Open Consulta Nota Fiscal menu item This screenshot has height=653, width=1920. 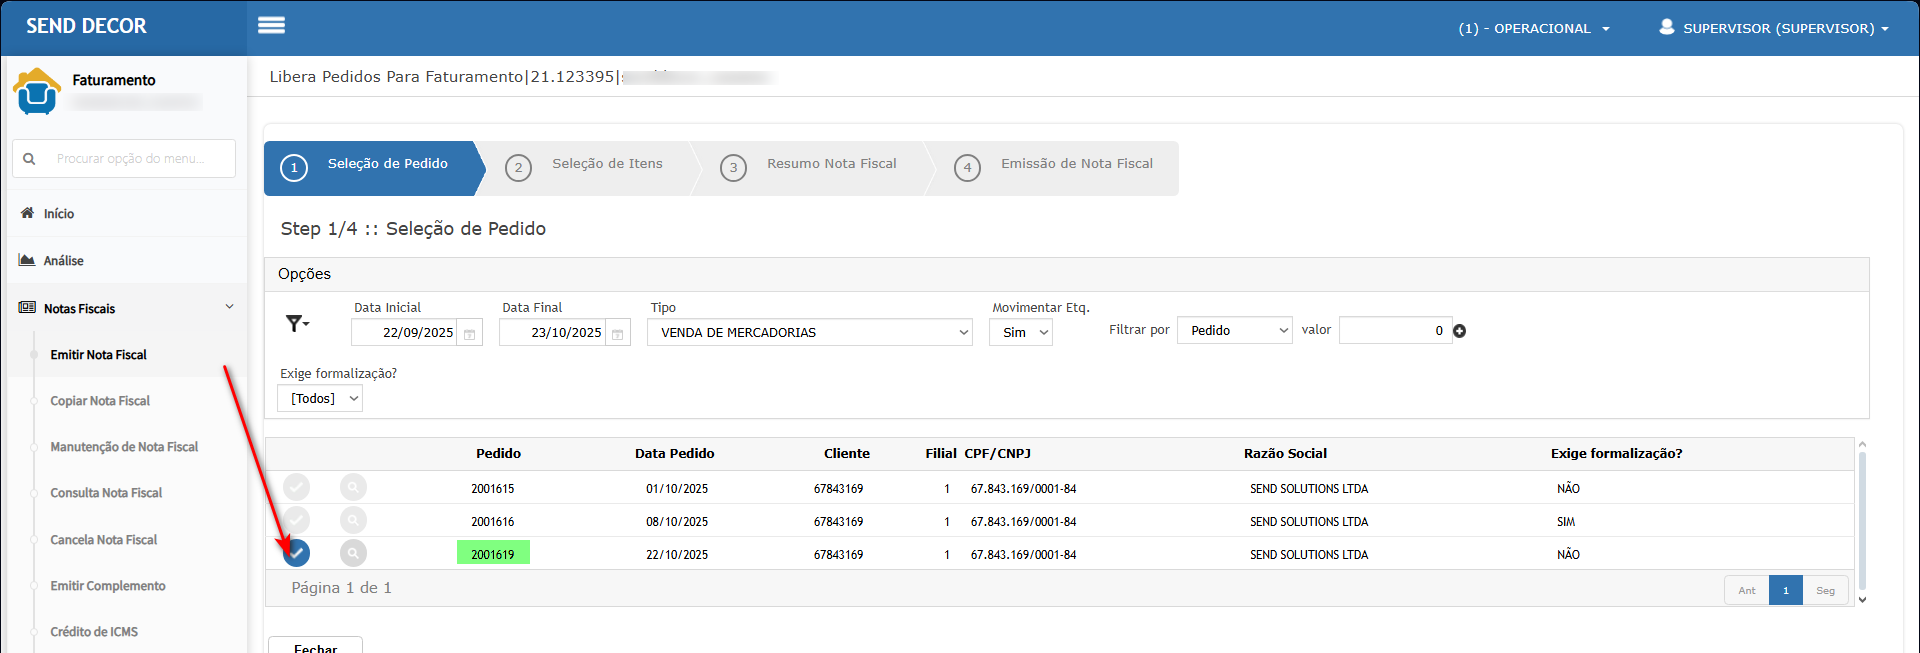[x=106, y=493]
